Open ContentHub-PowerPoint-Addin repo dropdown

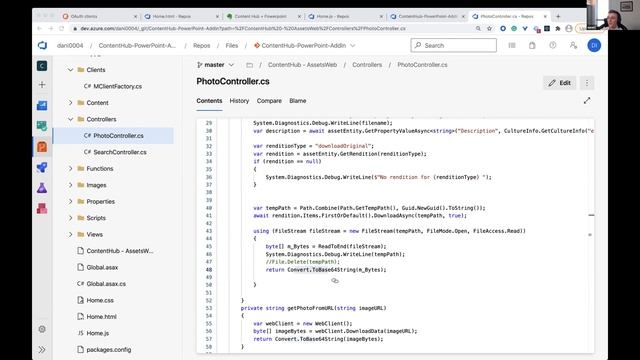point(304,45)
